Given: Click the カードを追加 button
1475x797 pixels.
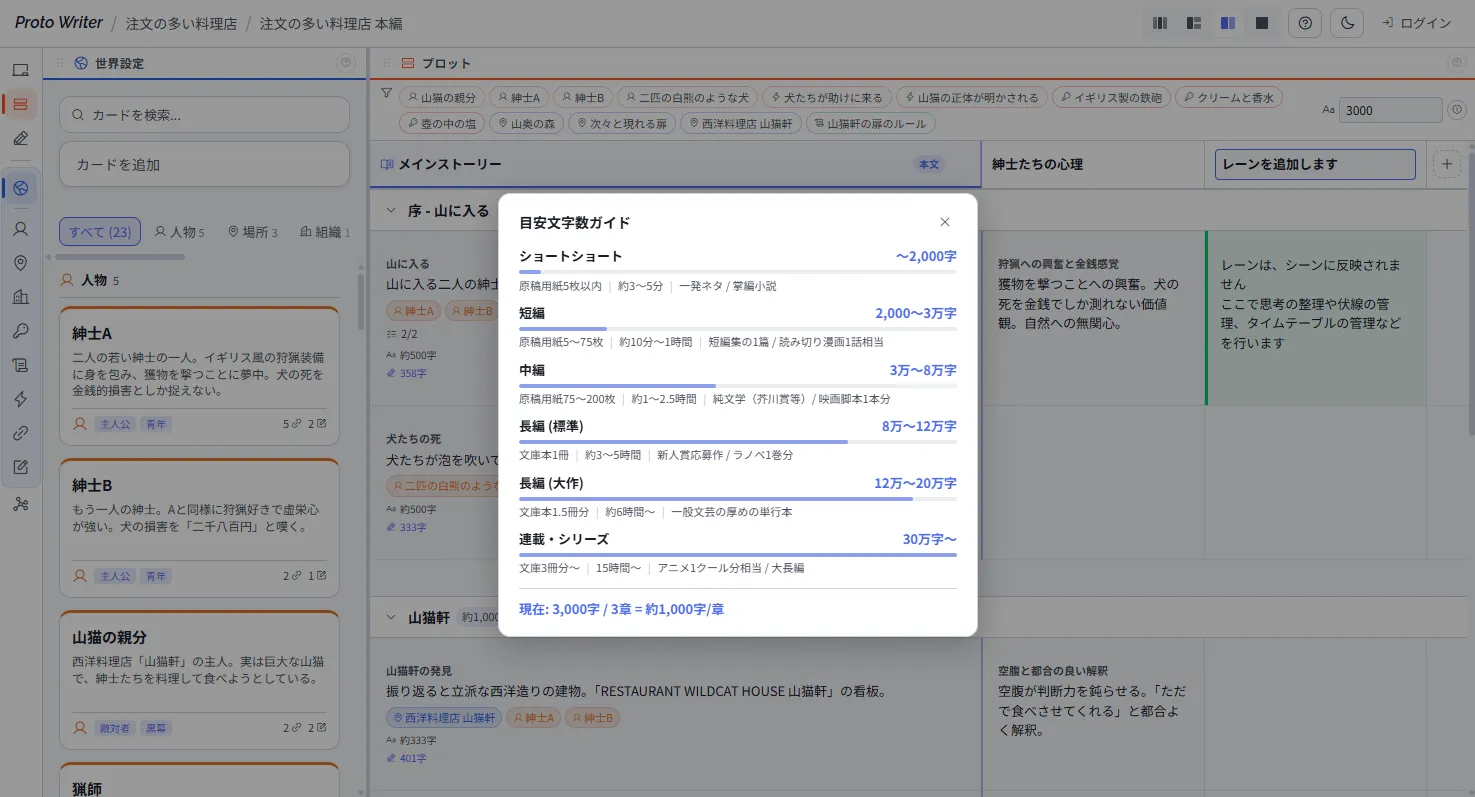Looking at the screenshot, I should (x=204, y=164).
